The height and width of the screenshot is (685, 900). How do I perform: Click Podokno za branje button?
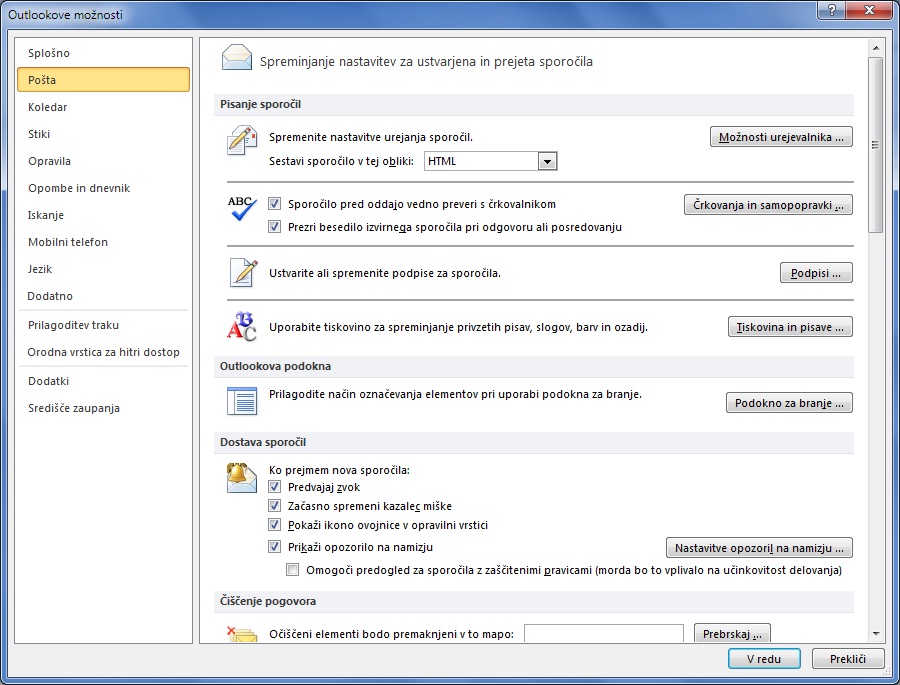(789, 403)
